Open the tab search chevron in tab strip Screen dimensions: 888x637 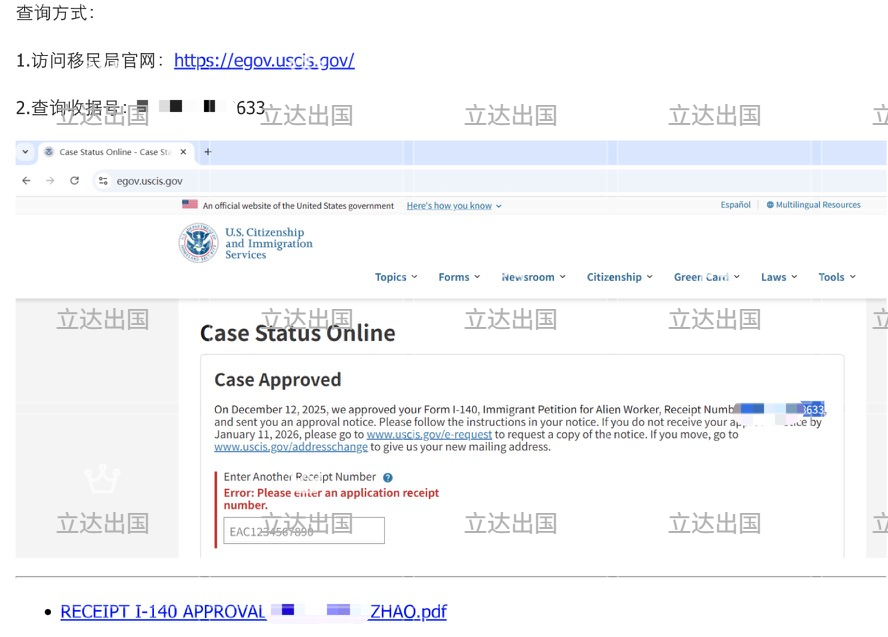[x=24, y=152]
